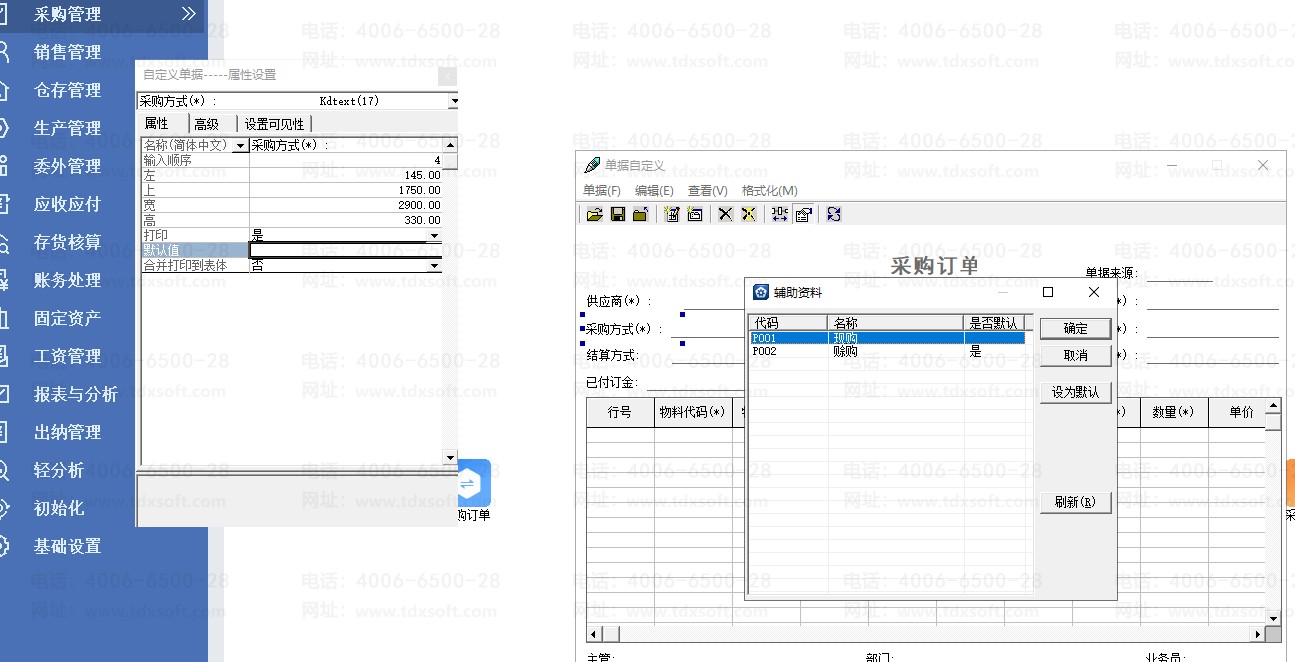This screenshot has width=1295, height=662.
Task: Open the 采购方式 Kdtext control selector dropdown
Action: [453, 101]
